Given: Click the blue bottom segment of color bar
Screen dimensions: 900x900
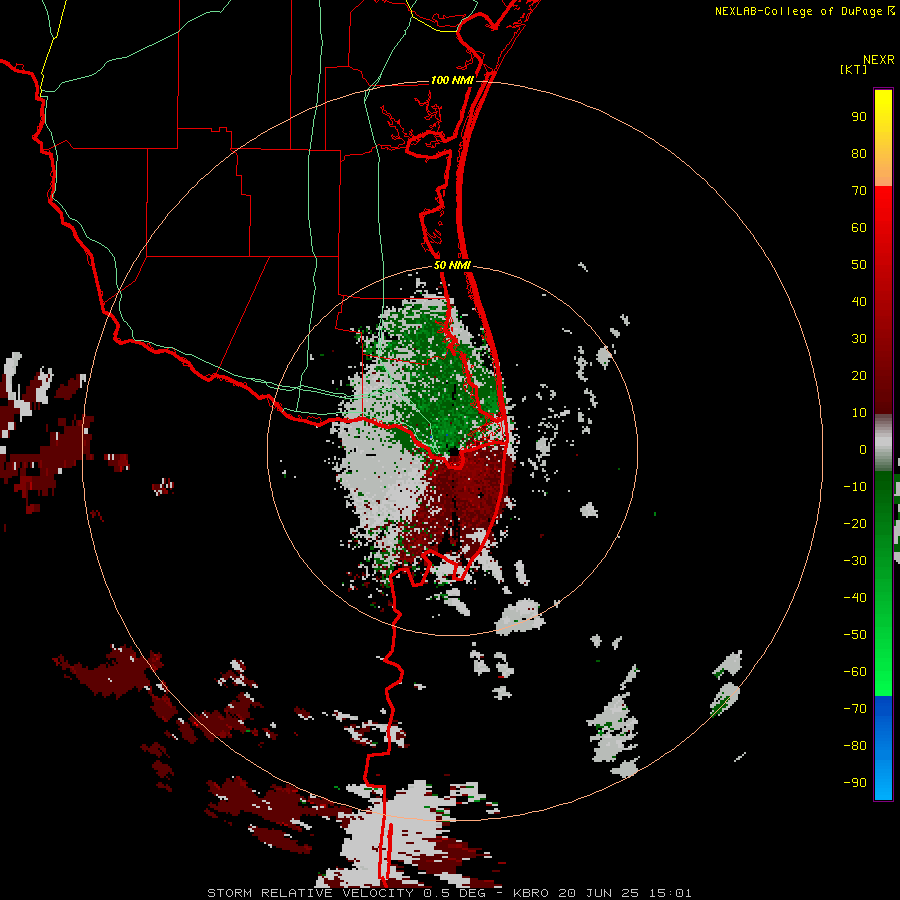Looking at the screenshot, I should tap(883, 748).
